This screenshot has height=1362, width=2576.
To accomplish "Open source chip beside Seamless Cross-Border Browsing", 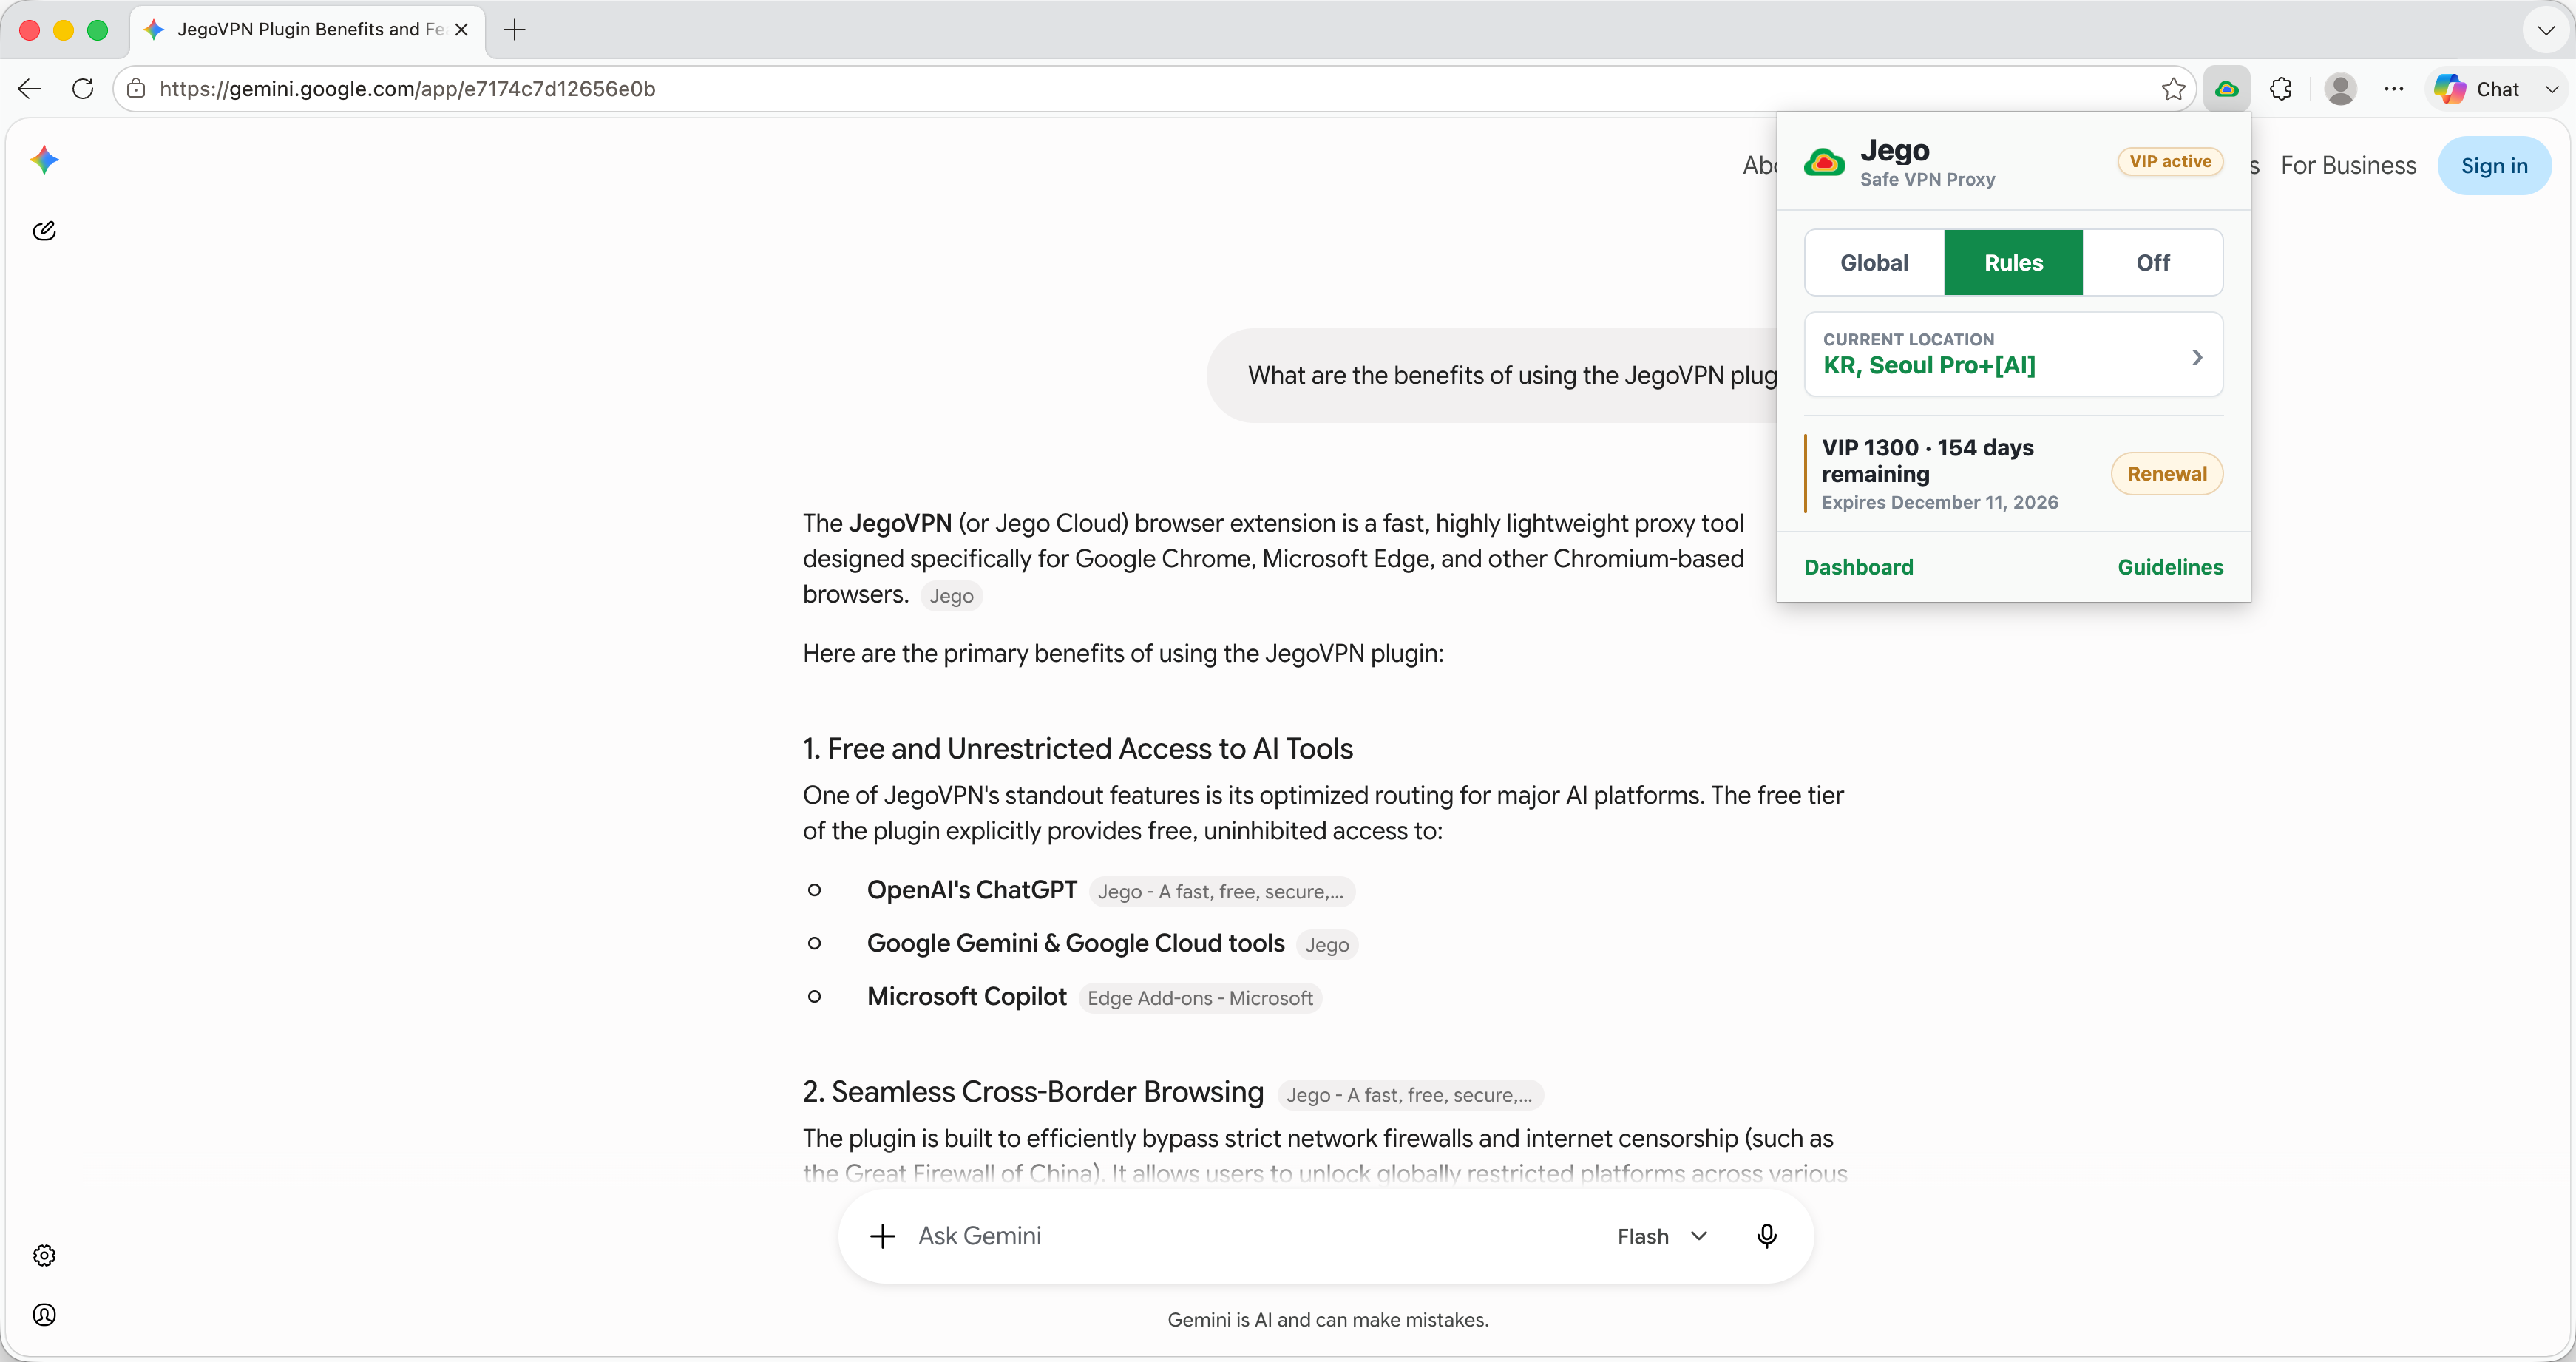I will point(1409,1095).
